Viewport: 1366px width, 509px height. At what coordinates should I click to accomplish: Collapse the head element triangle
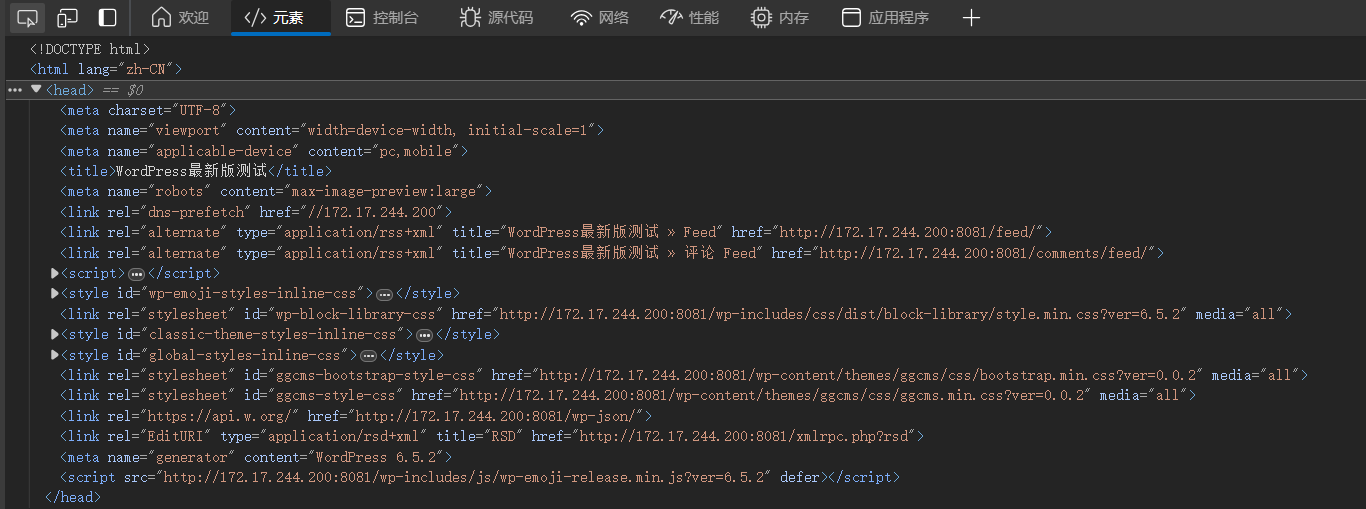click(x=36, y=90)
